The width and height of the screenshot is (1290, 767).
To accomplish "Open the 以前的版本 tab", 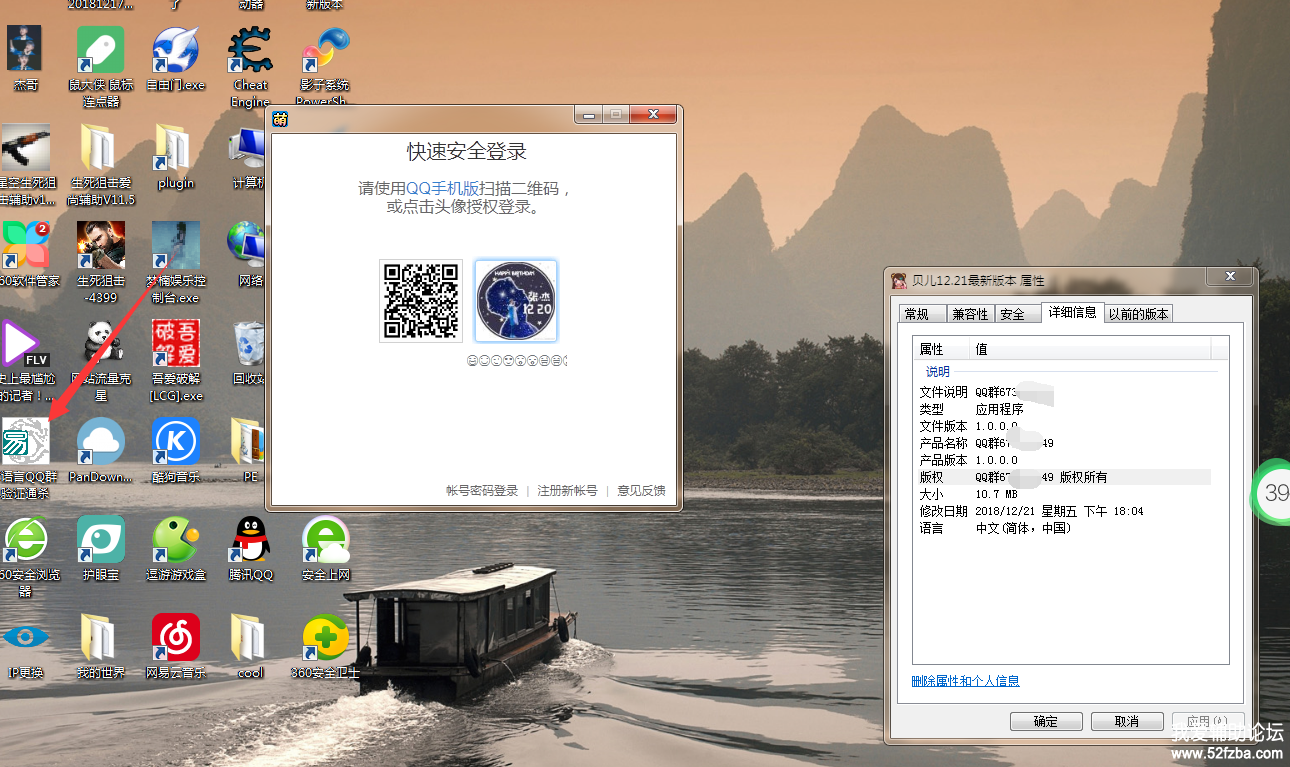I will coord(1138,314).
